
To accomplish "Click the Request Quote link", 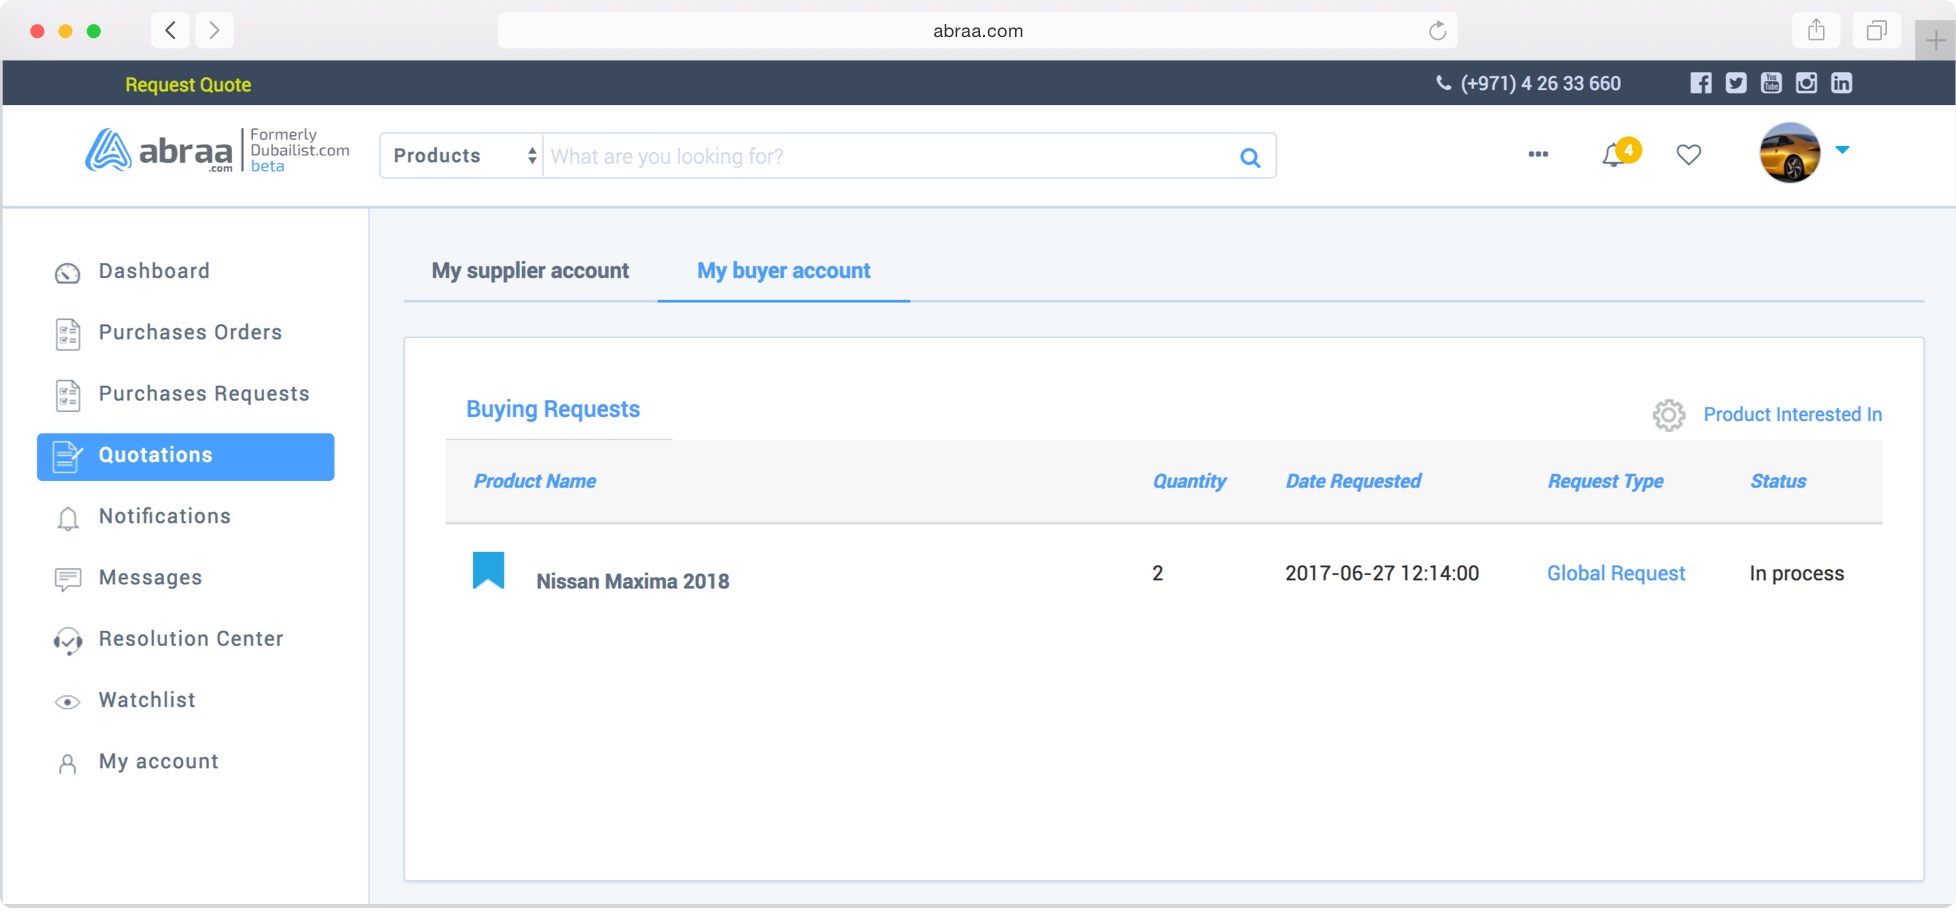I will [188, 85].
